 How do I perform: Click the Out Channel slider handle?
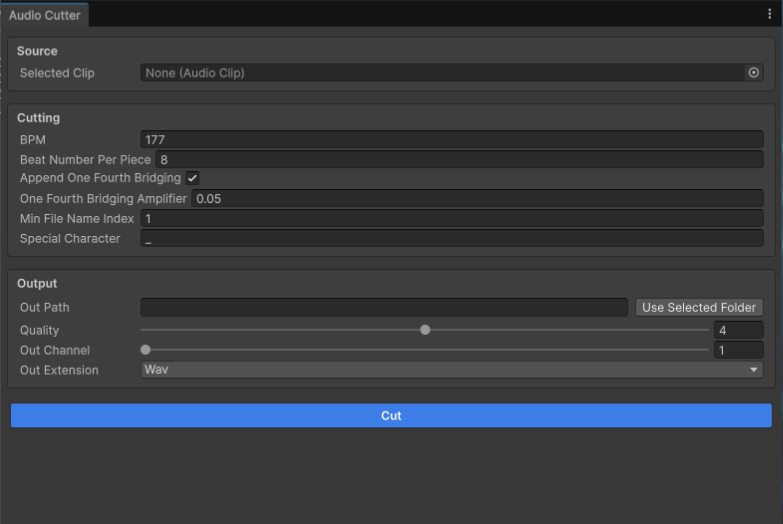pos(145,350)
